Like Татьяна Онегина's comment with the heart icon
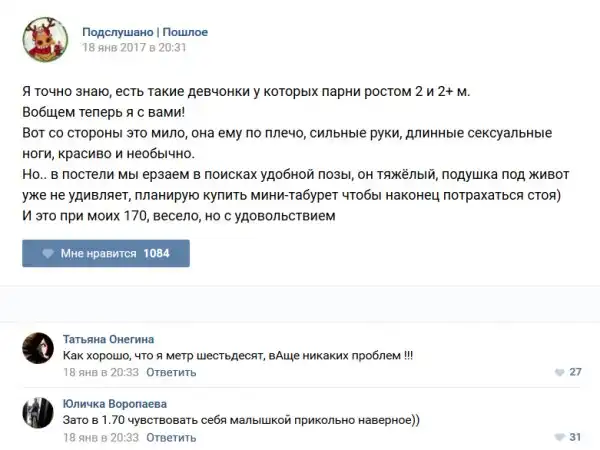The width and height of the screenshot is (600, 450). 559,373
